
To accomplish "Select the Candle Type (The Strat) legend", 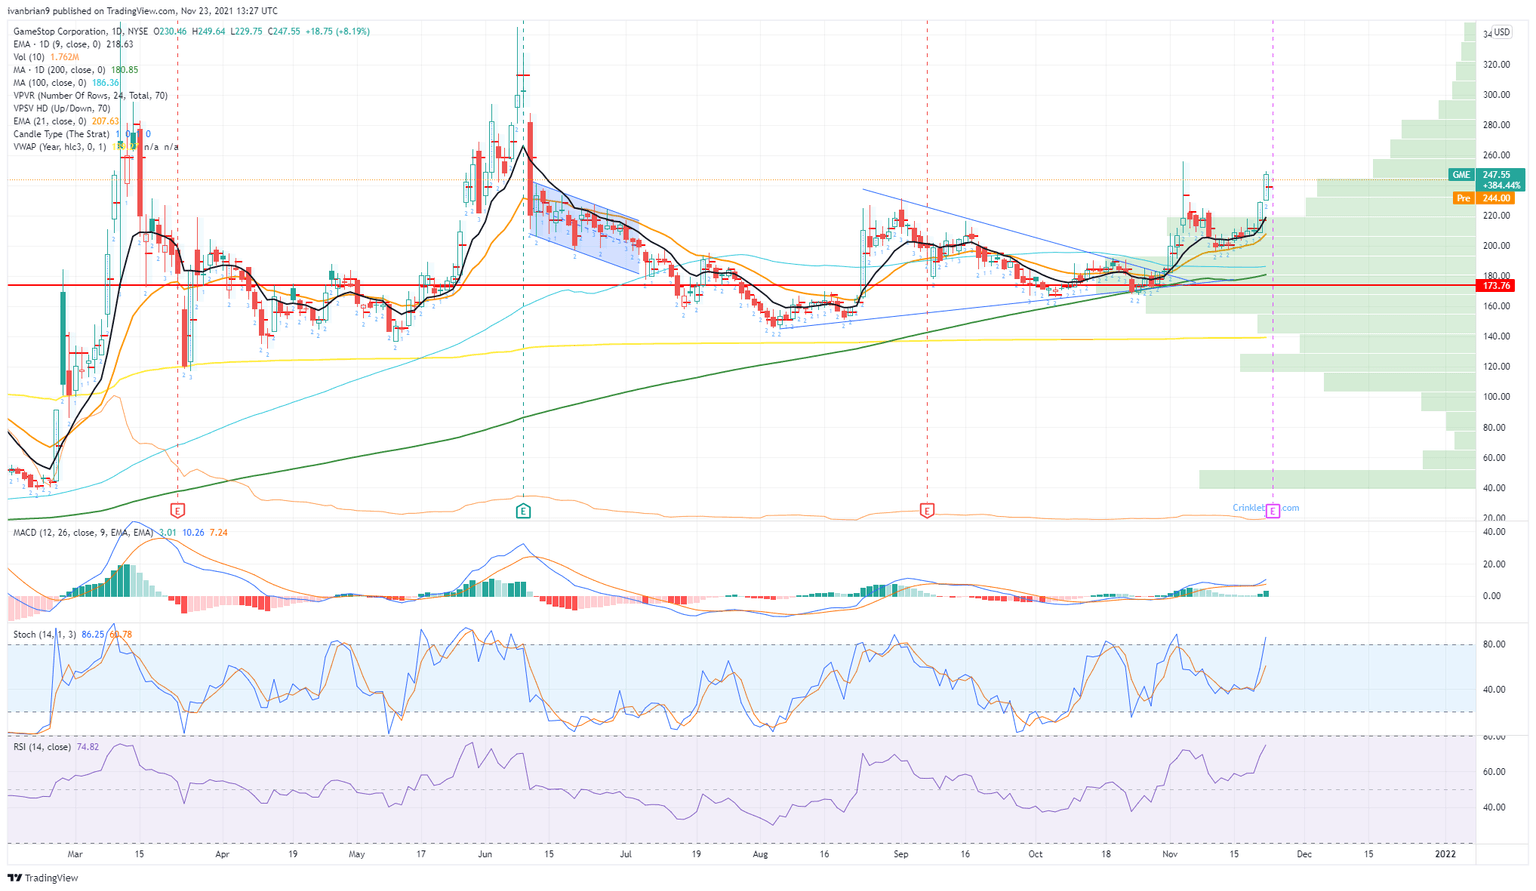I will (x=82, y=134).
